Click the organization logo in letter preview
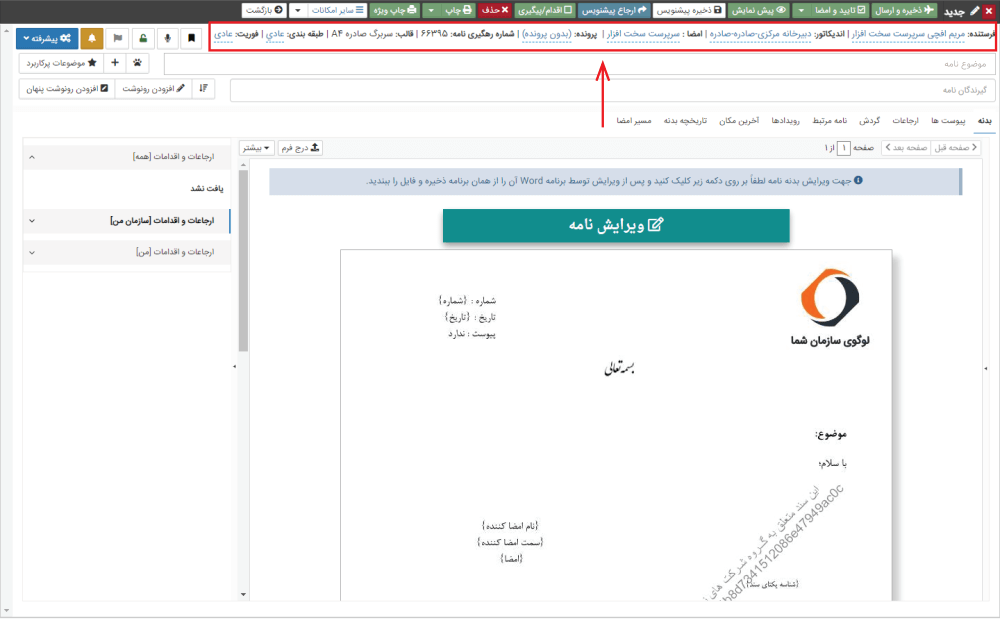This screenshot has height=625, width=1000. point(830,308)
